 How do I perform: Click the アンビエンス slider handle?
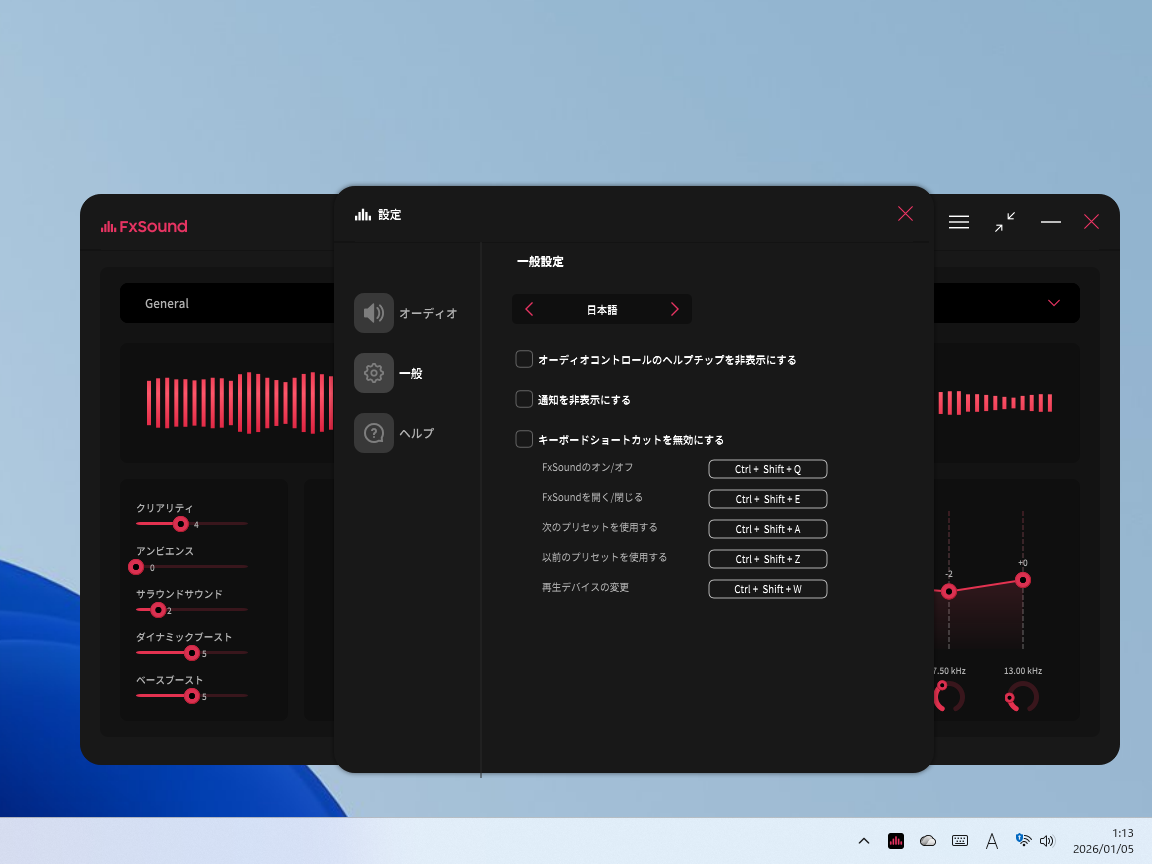tap(136, 567)
